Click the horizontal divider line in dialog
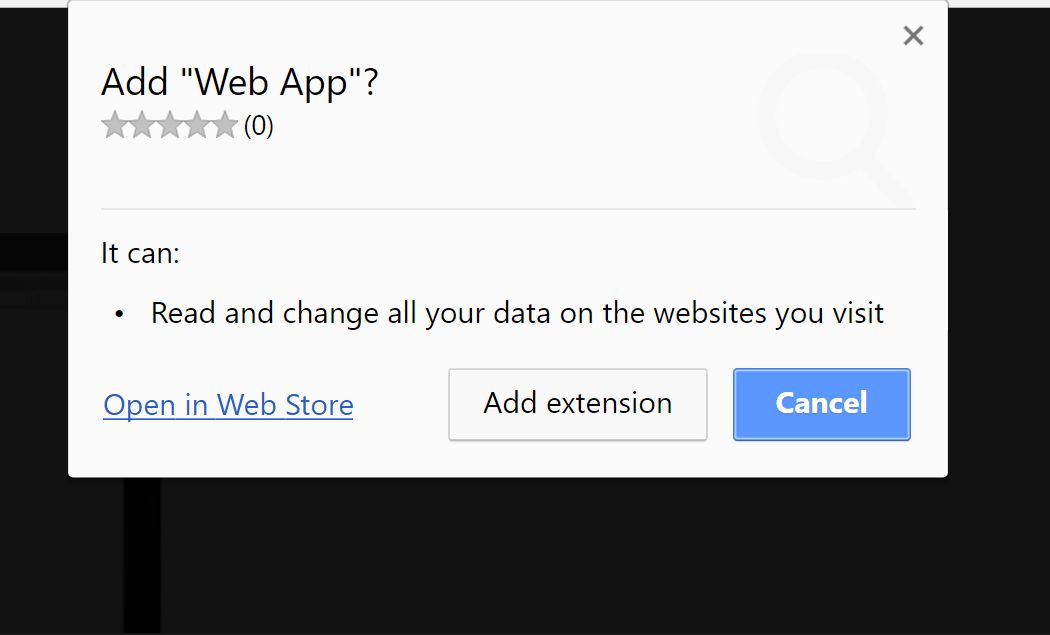The width and height of the screenshot is (1050, 635). [508, 209]
